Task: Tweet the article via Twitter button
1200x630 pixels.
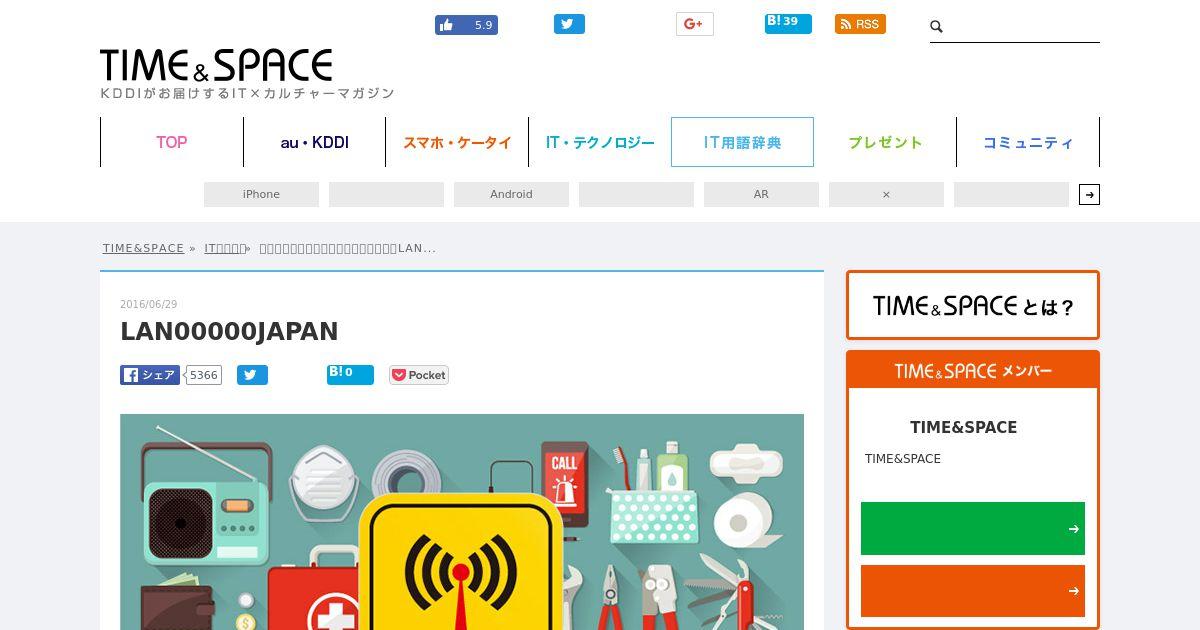Action: click(252, 375)
